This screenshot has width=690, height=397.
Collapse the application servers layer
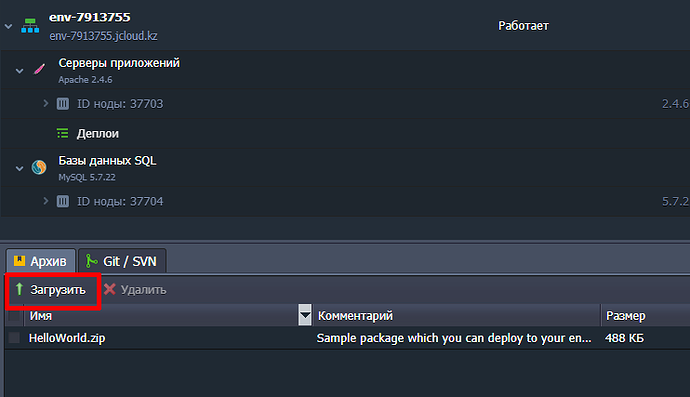(x=19, y=70)
